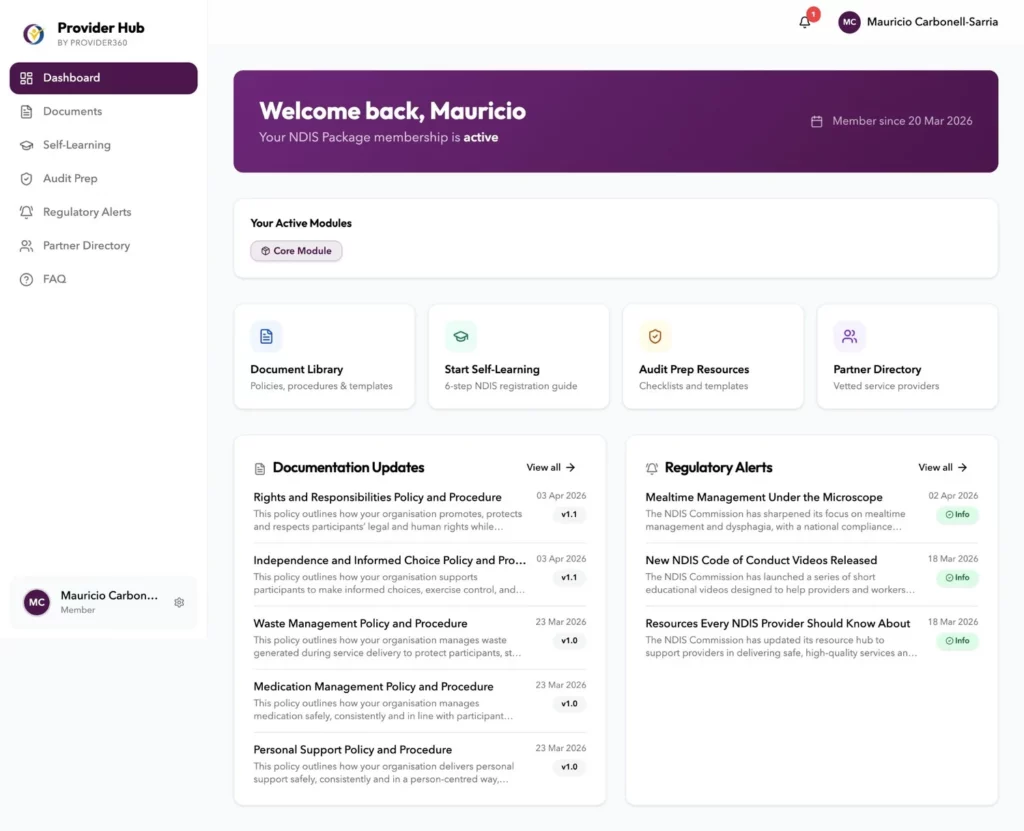Open FAQ from the sidebar
The image size is (1024, 831).
click(103, 280)
